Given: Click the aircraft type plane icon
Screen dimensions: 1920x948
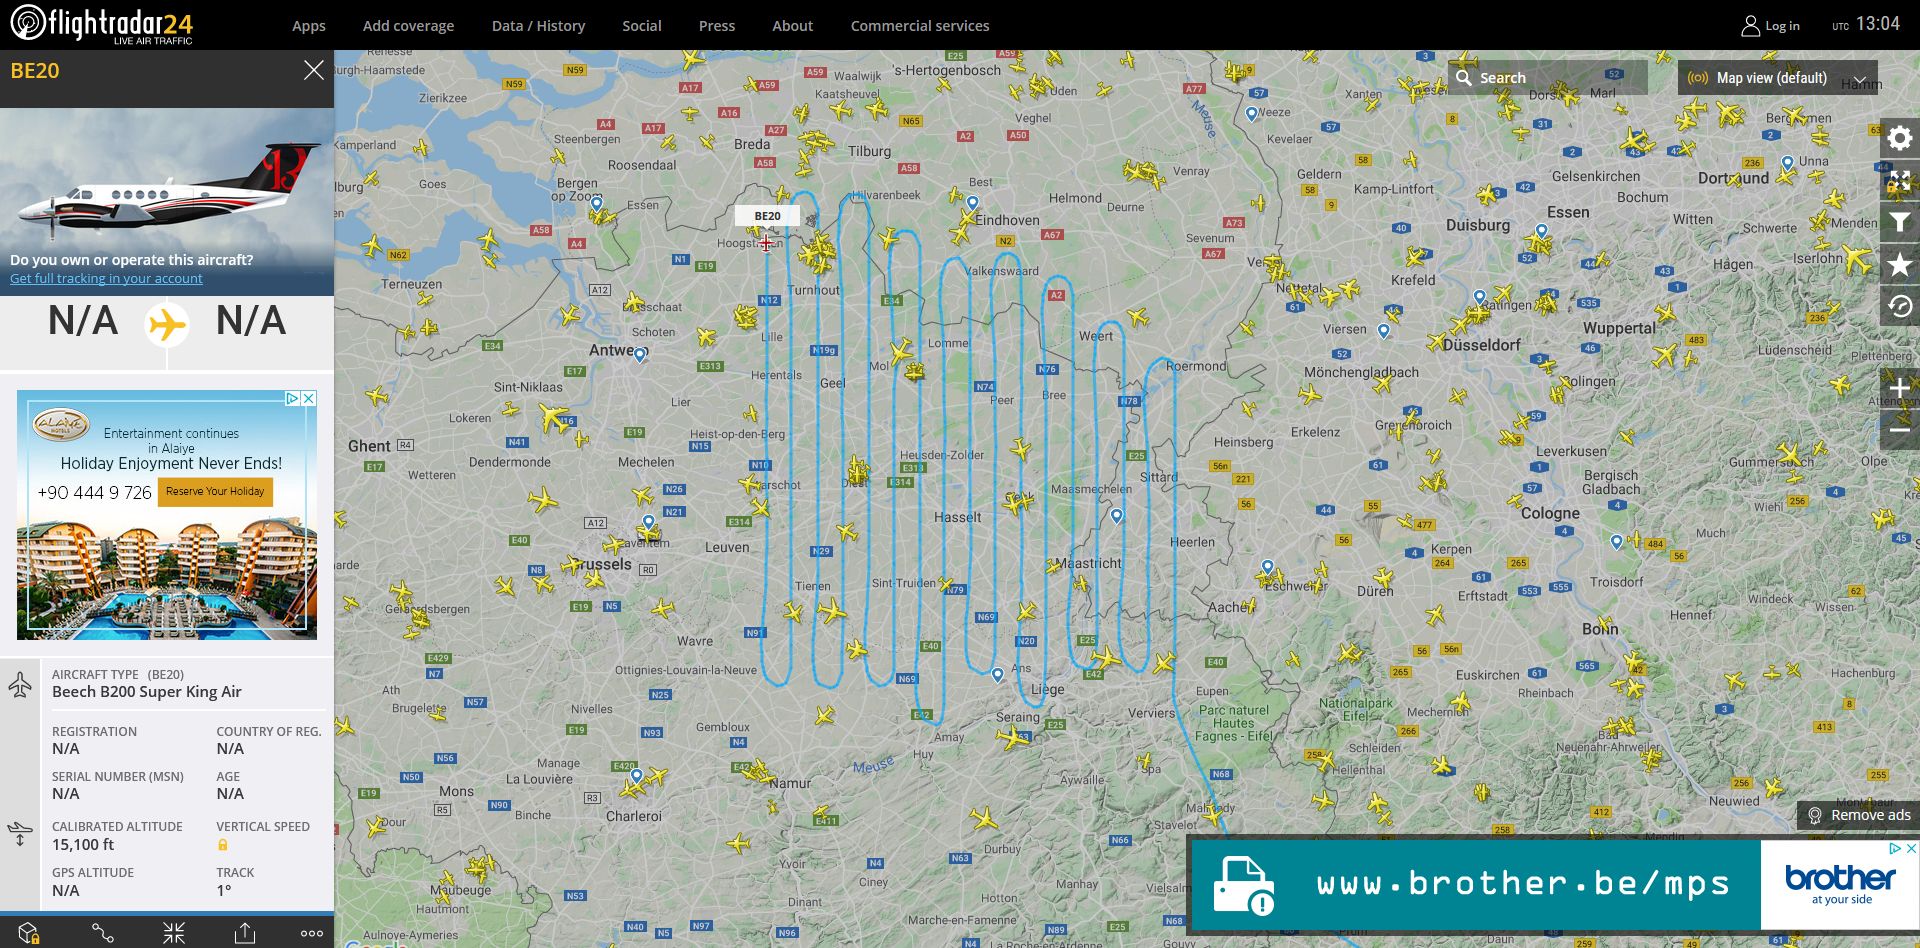Looking at the screenshot, I should tap(20, 685).
